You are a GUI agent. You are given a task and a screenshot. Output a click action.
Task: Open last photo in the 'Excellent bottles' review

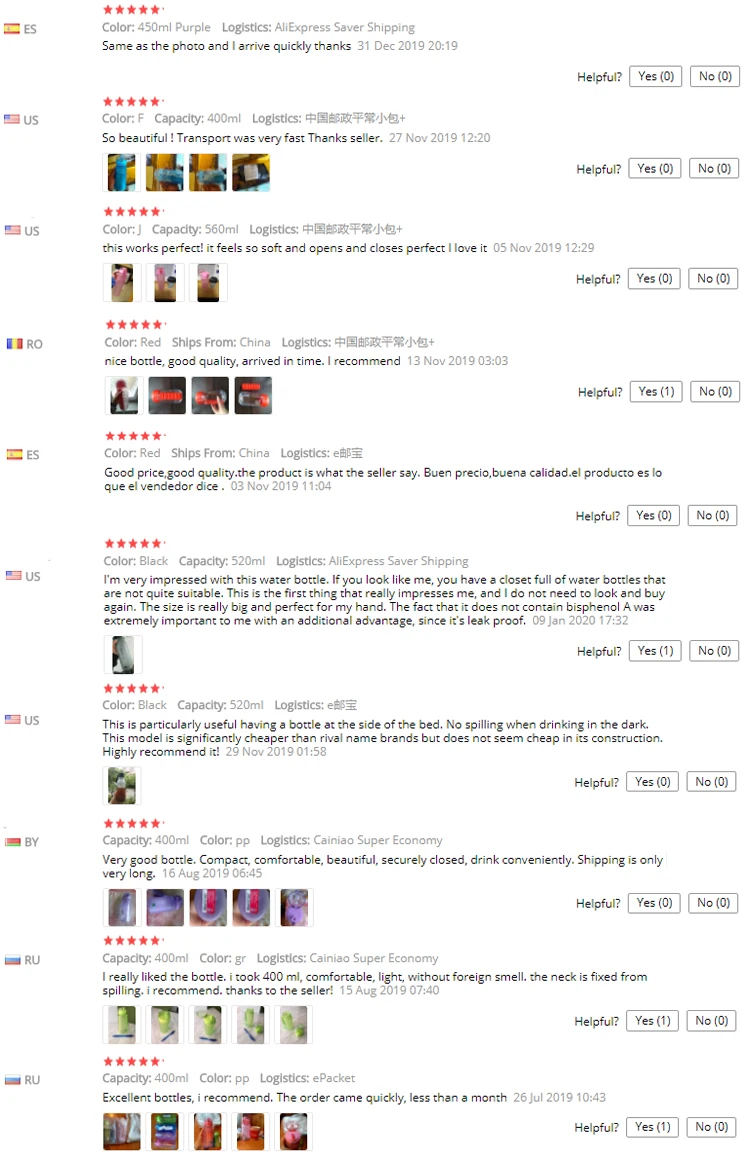click(293, 1132)
